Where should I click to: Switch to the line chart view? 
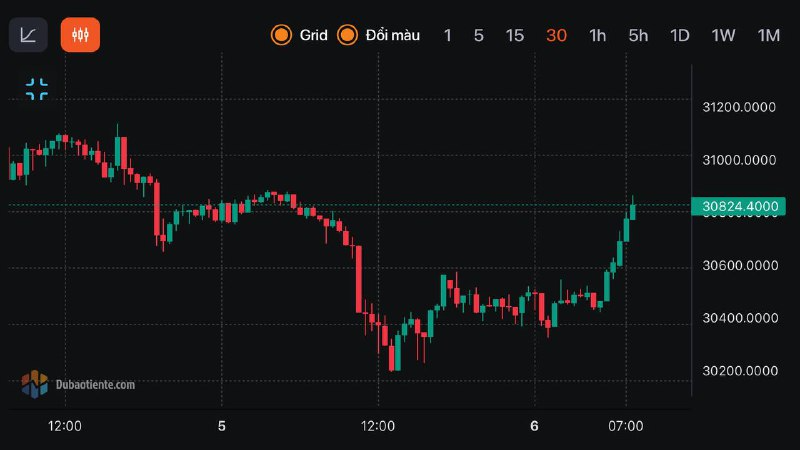click(28, 35)
